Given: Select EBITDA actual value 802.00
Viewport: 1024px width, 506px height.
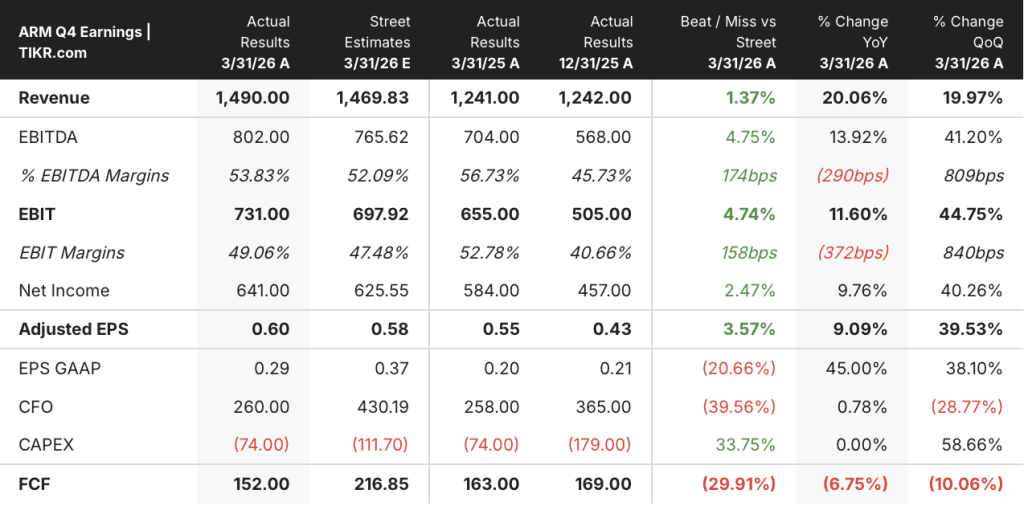Looking at the screenshot, I should click(x=261, y=138).
